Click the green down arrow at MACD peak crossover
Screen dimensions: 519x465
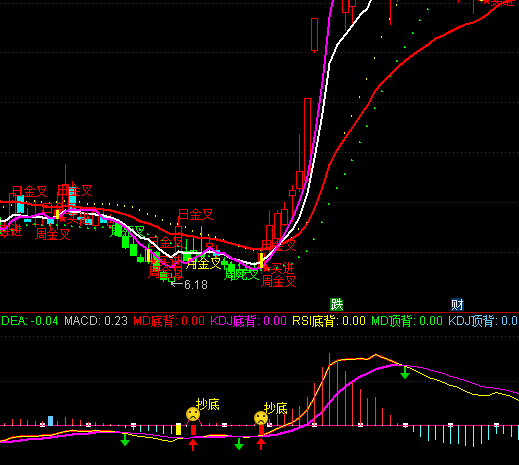tap(405, 373)
